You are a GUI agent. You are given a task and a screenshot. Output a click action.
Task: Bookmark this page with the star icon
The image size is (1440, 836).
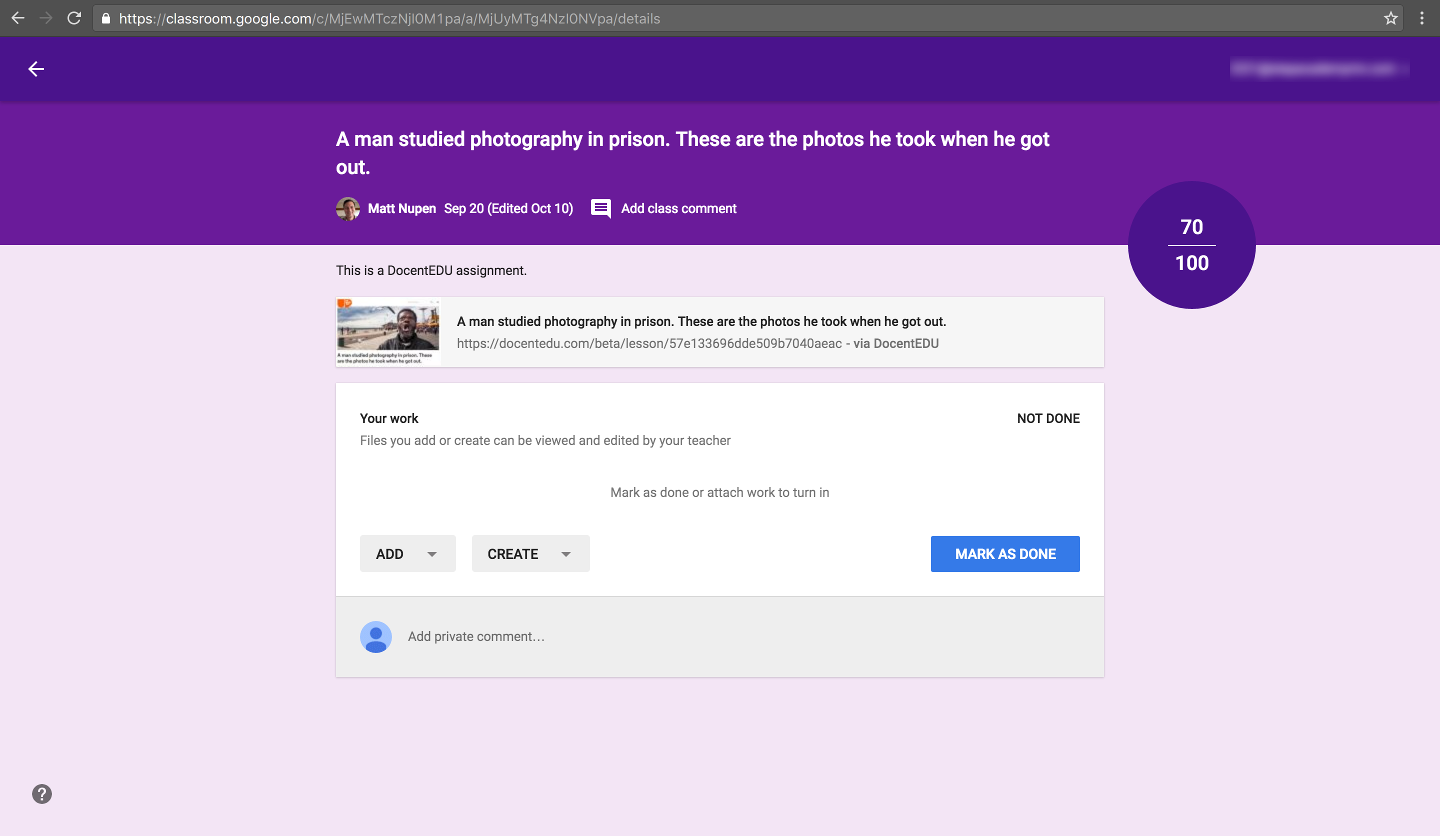[1391, 18]
